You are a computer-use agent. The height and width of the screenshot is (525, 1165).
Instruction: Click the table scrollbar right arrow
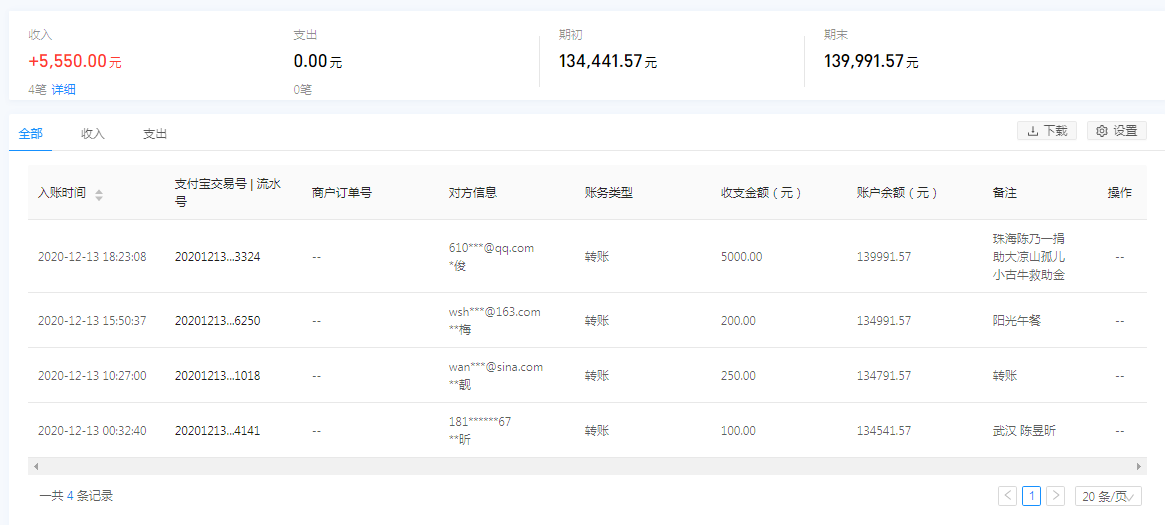[1139, 466]
